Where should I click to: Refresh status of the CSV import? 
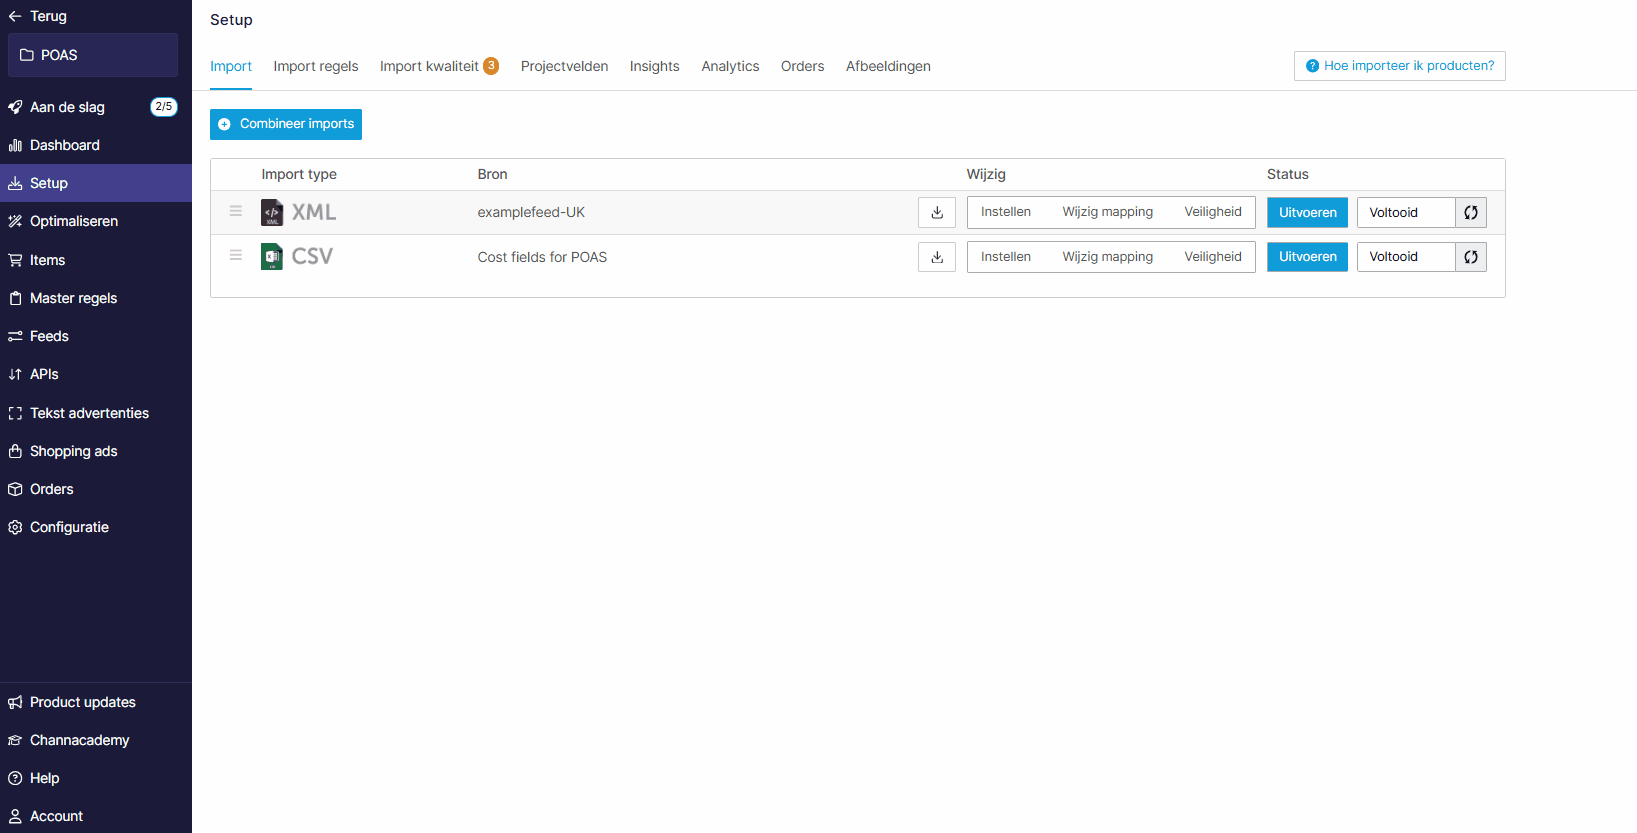coord(1471,257)
